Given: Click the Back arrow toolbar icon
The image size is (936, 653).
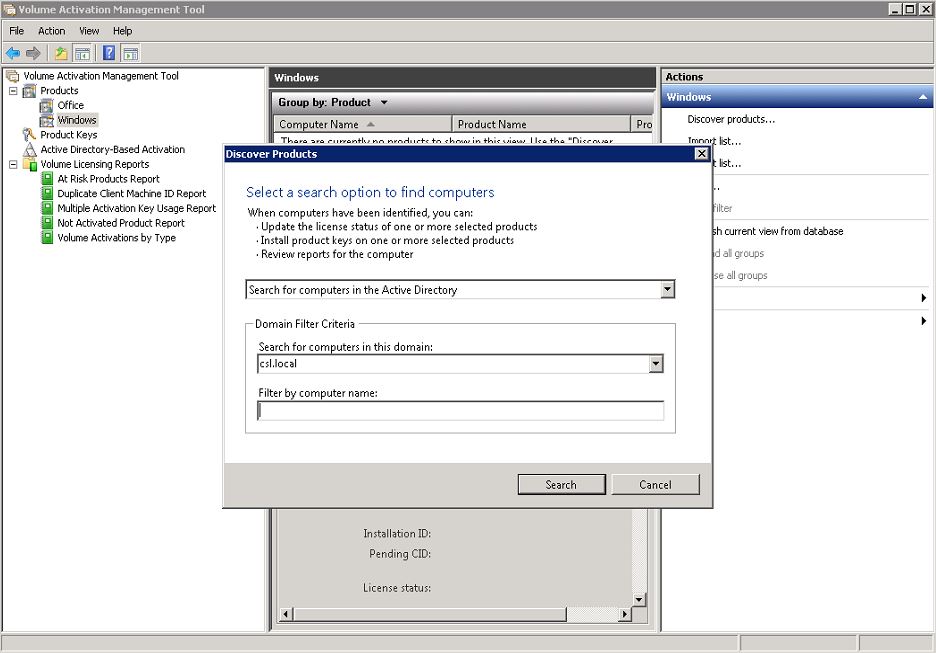Looking at the screenshot, I should click(13, 53).
